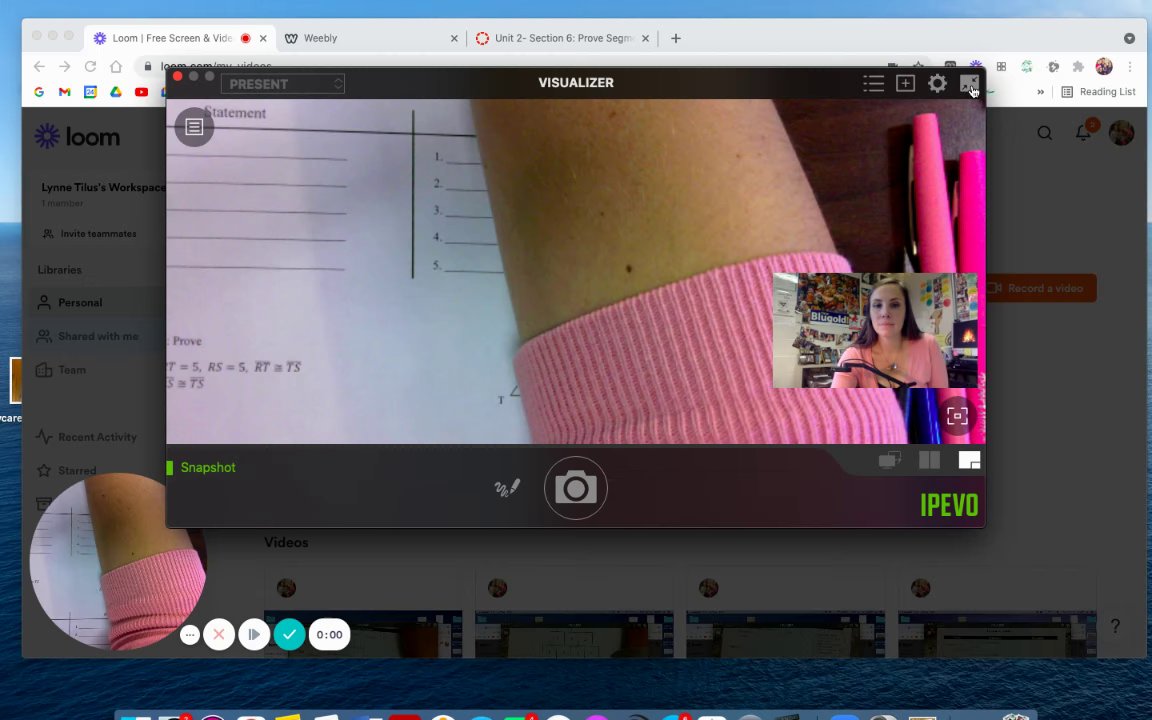Click Record a video button
Viewport: 1152px width, 720px height.
(1041, 288)
